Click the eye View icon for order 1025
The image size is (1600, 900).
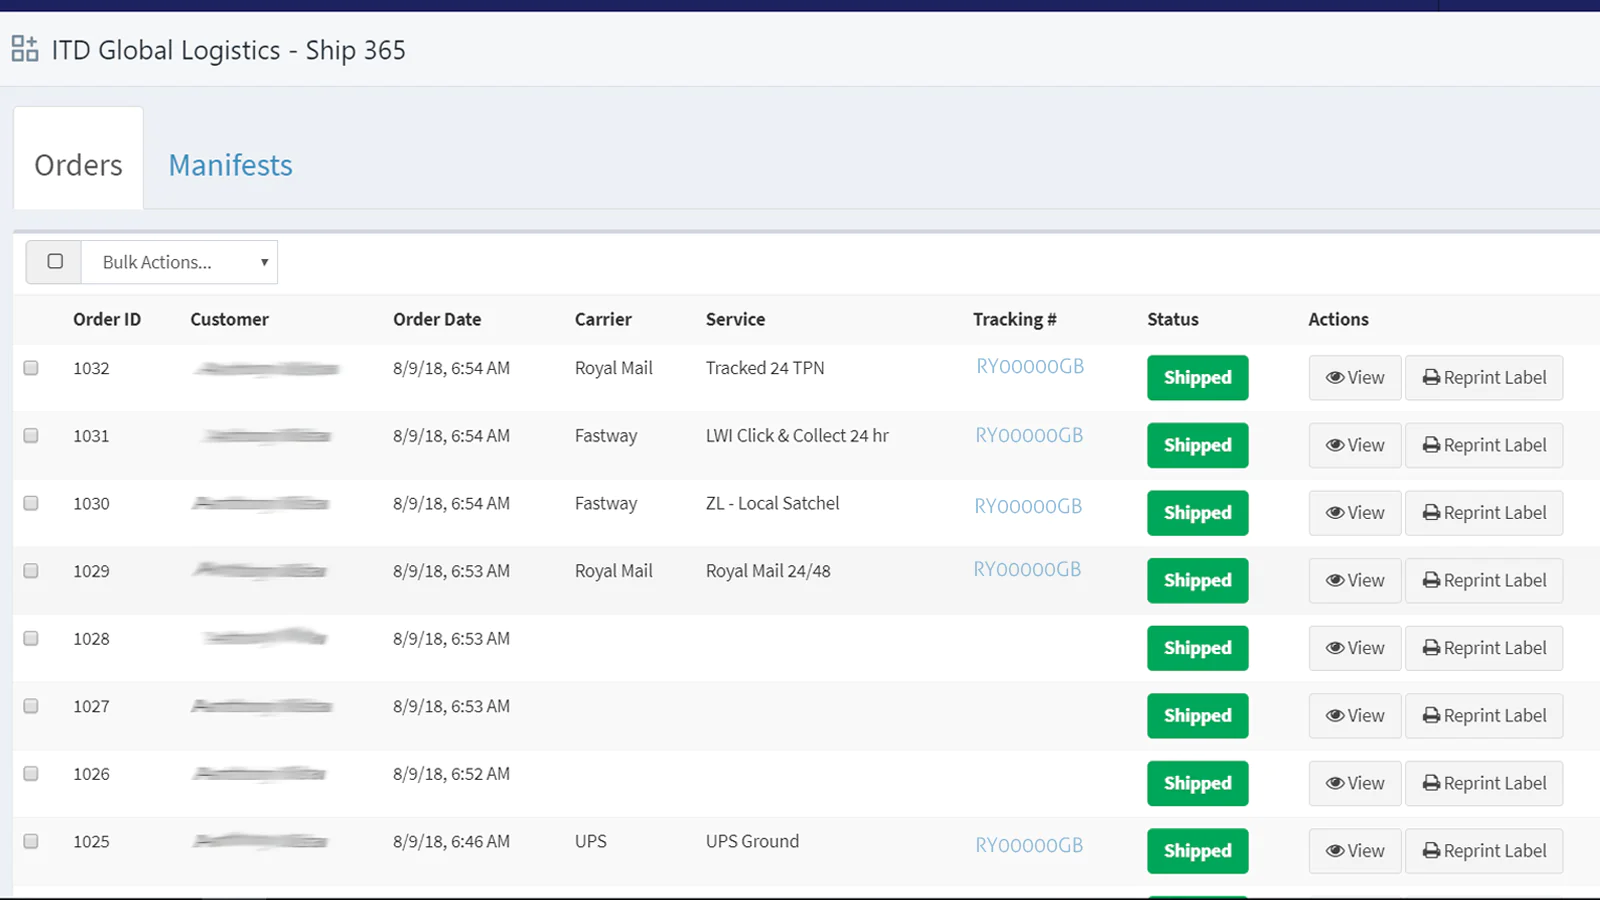[1335, 851]
